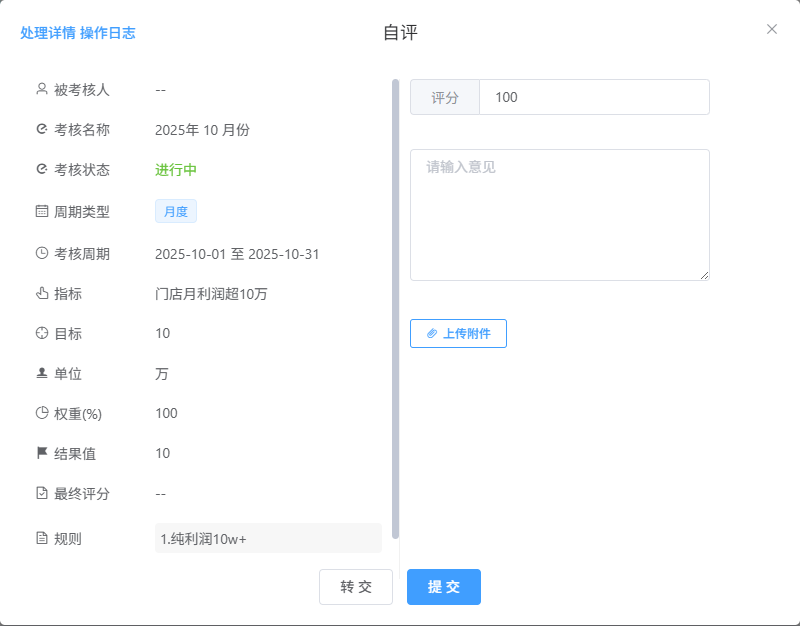Click the person icon beside 被考核人

pos(42,89)
